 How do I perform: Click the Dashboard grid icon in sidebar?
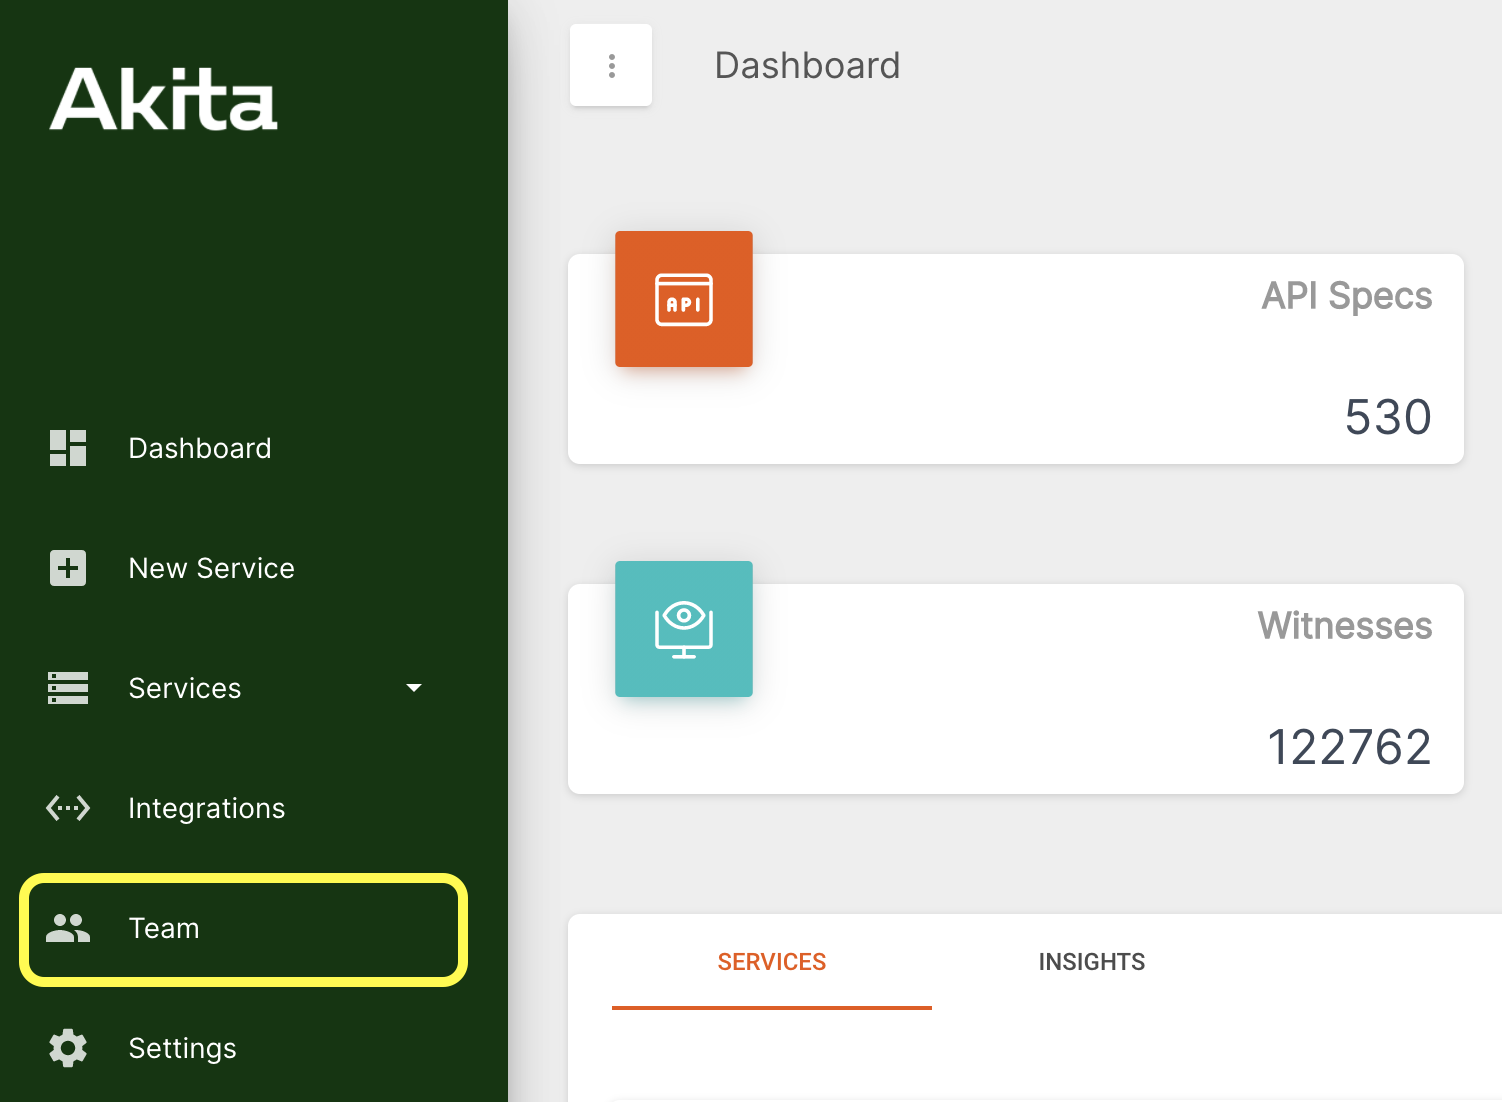[x=68, y=448]
